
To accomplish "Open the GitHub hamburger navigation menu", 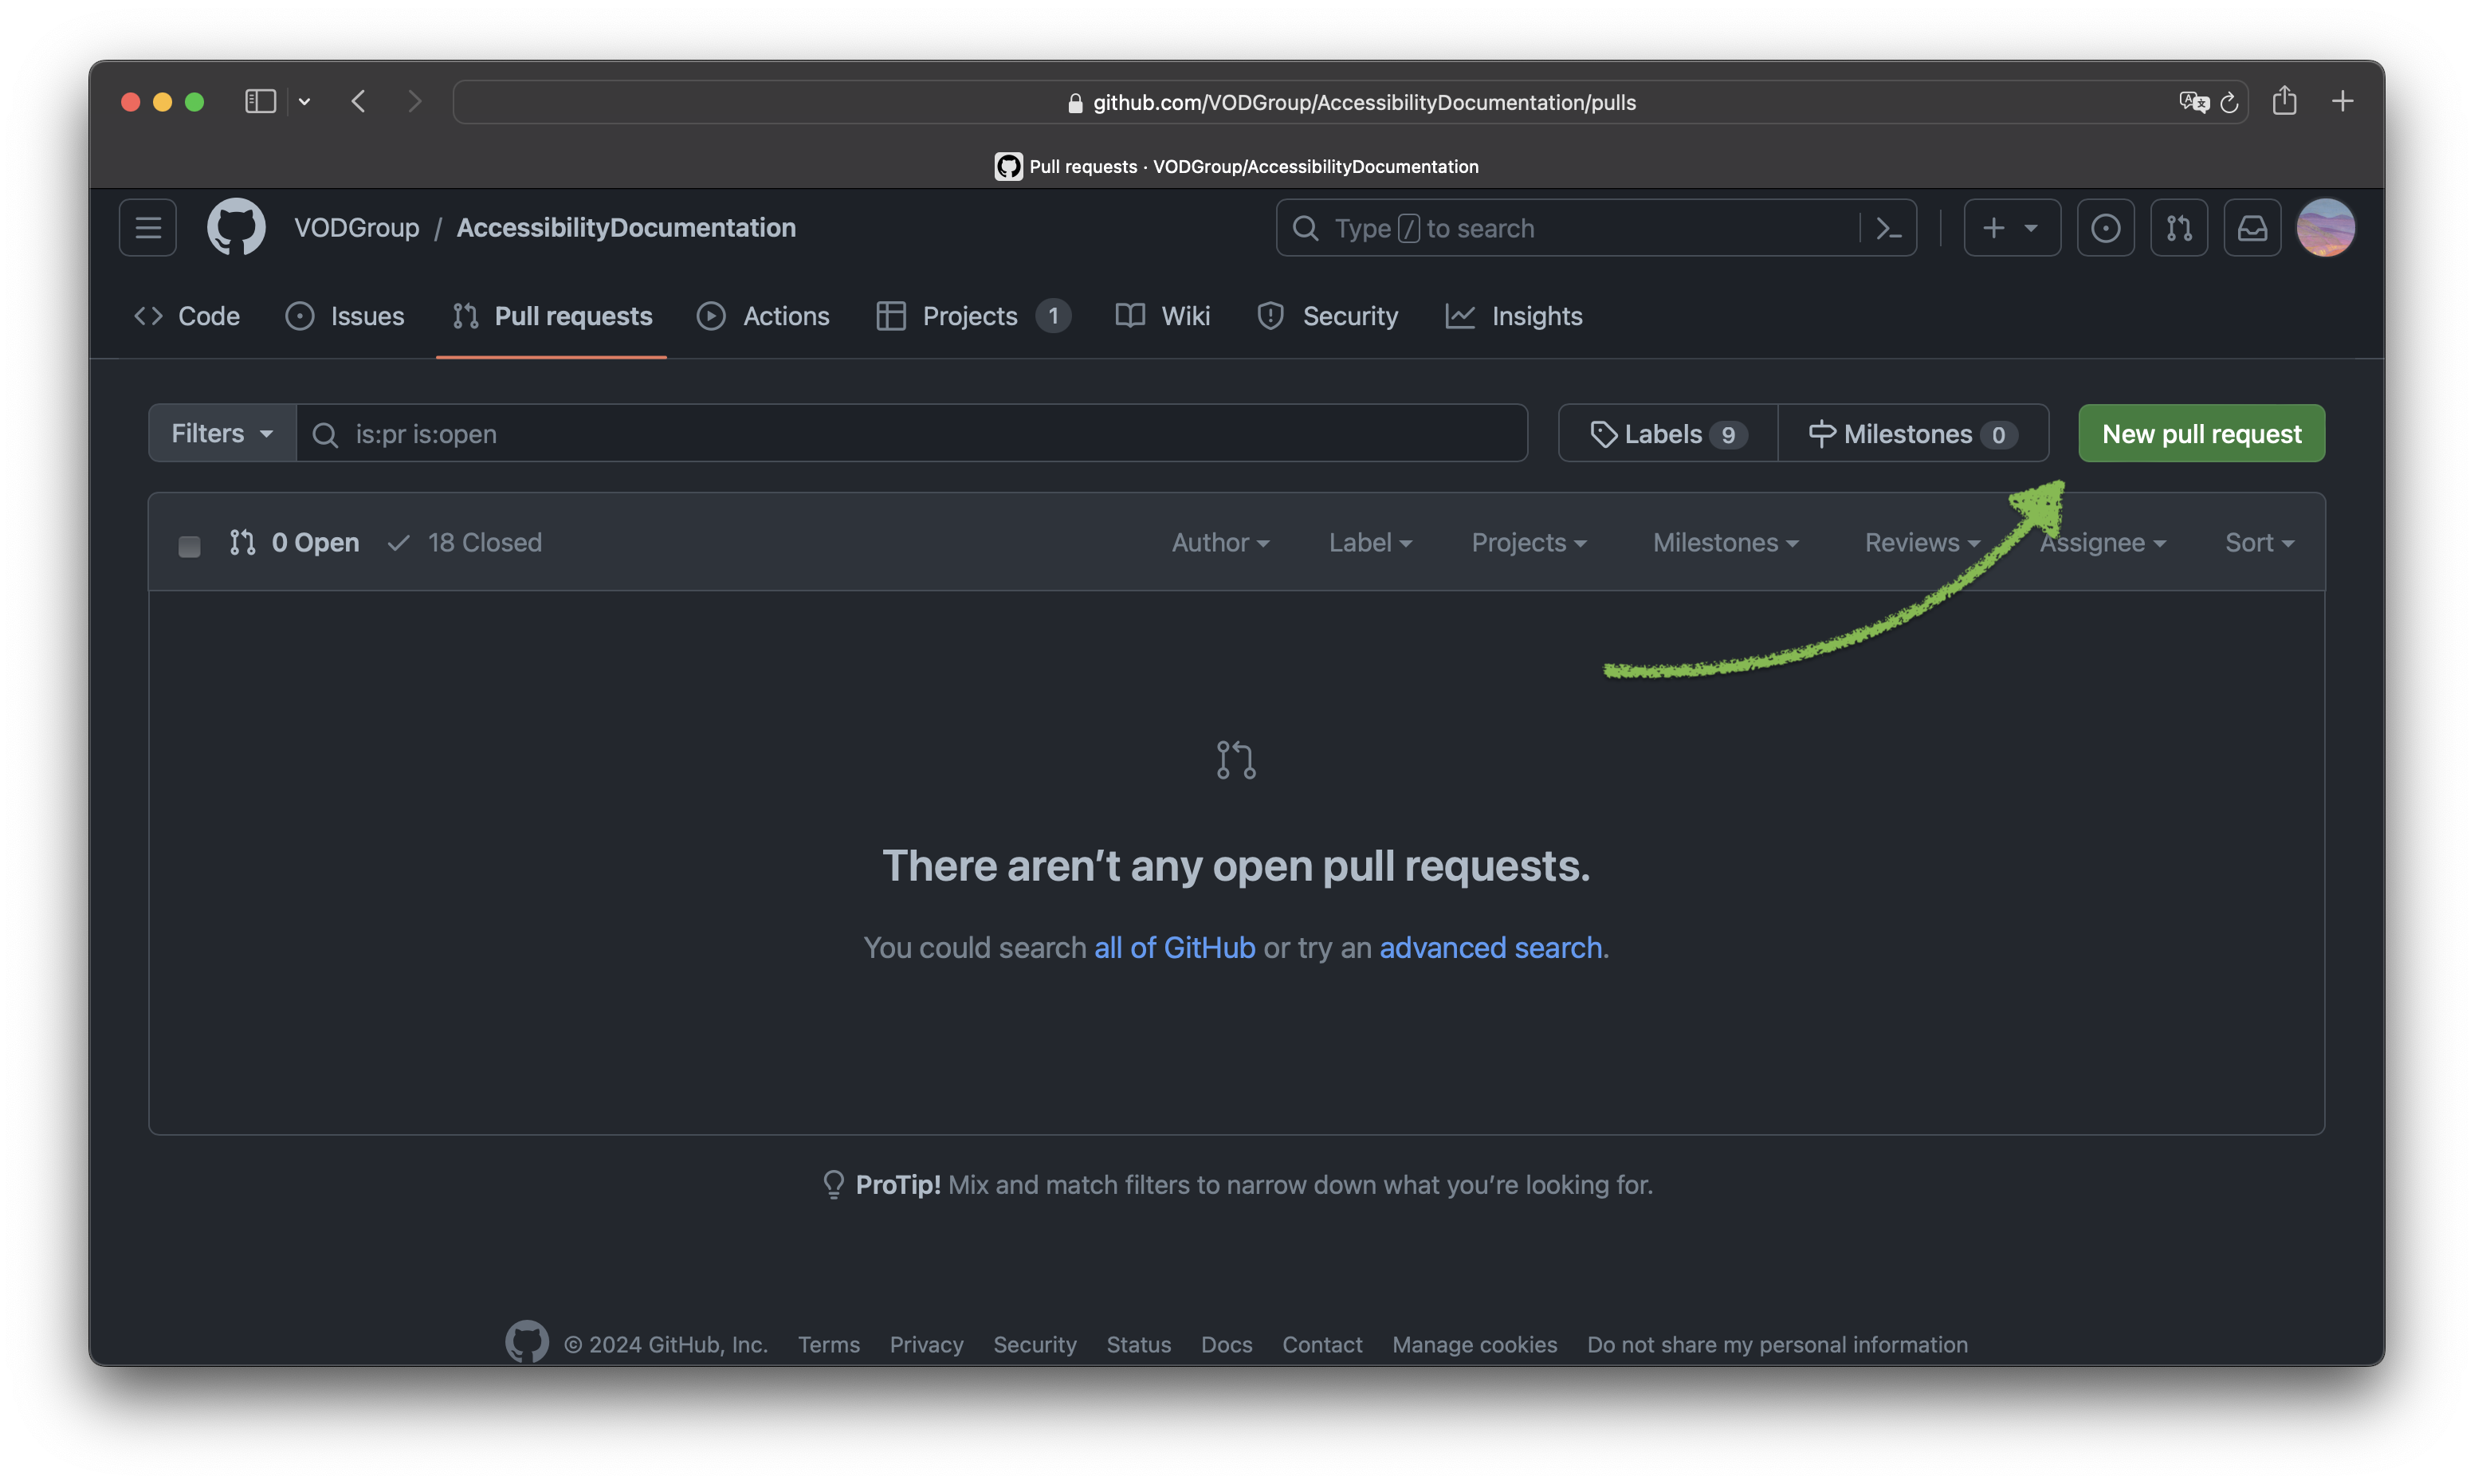I will coord(148,228).
